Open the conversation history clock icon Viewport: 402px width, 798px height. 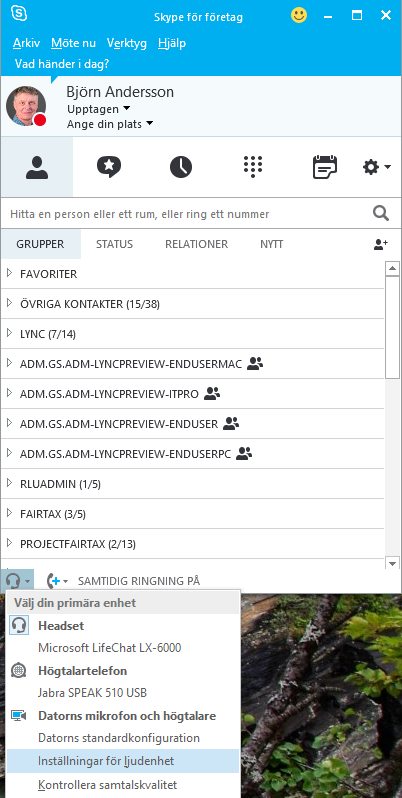pyautogui.click(x=181, y=167)
